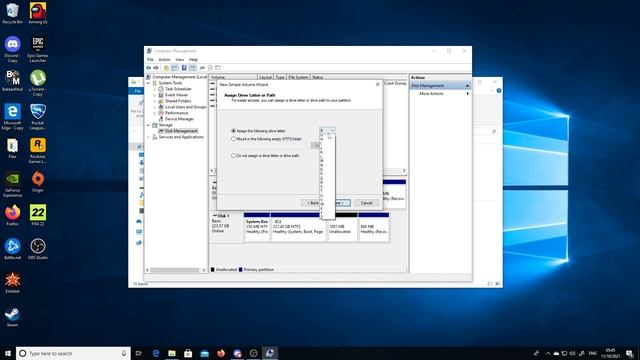Expand the More Actions submenu arrow
The image size is (640, 360).
point(467,93)
